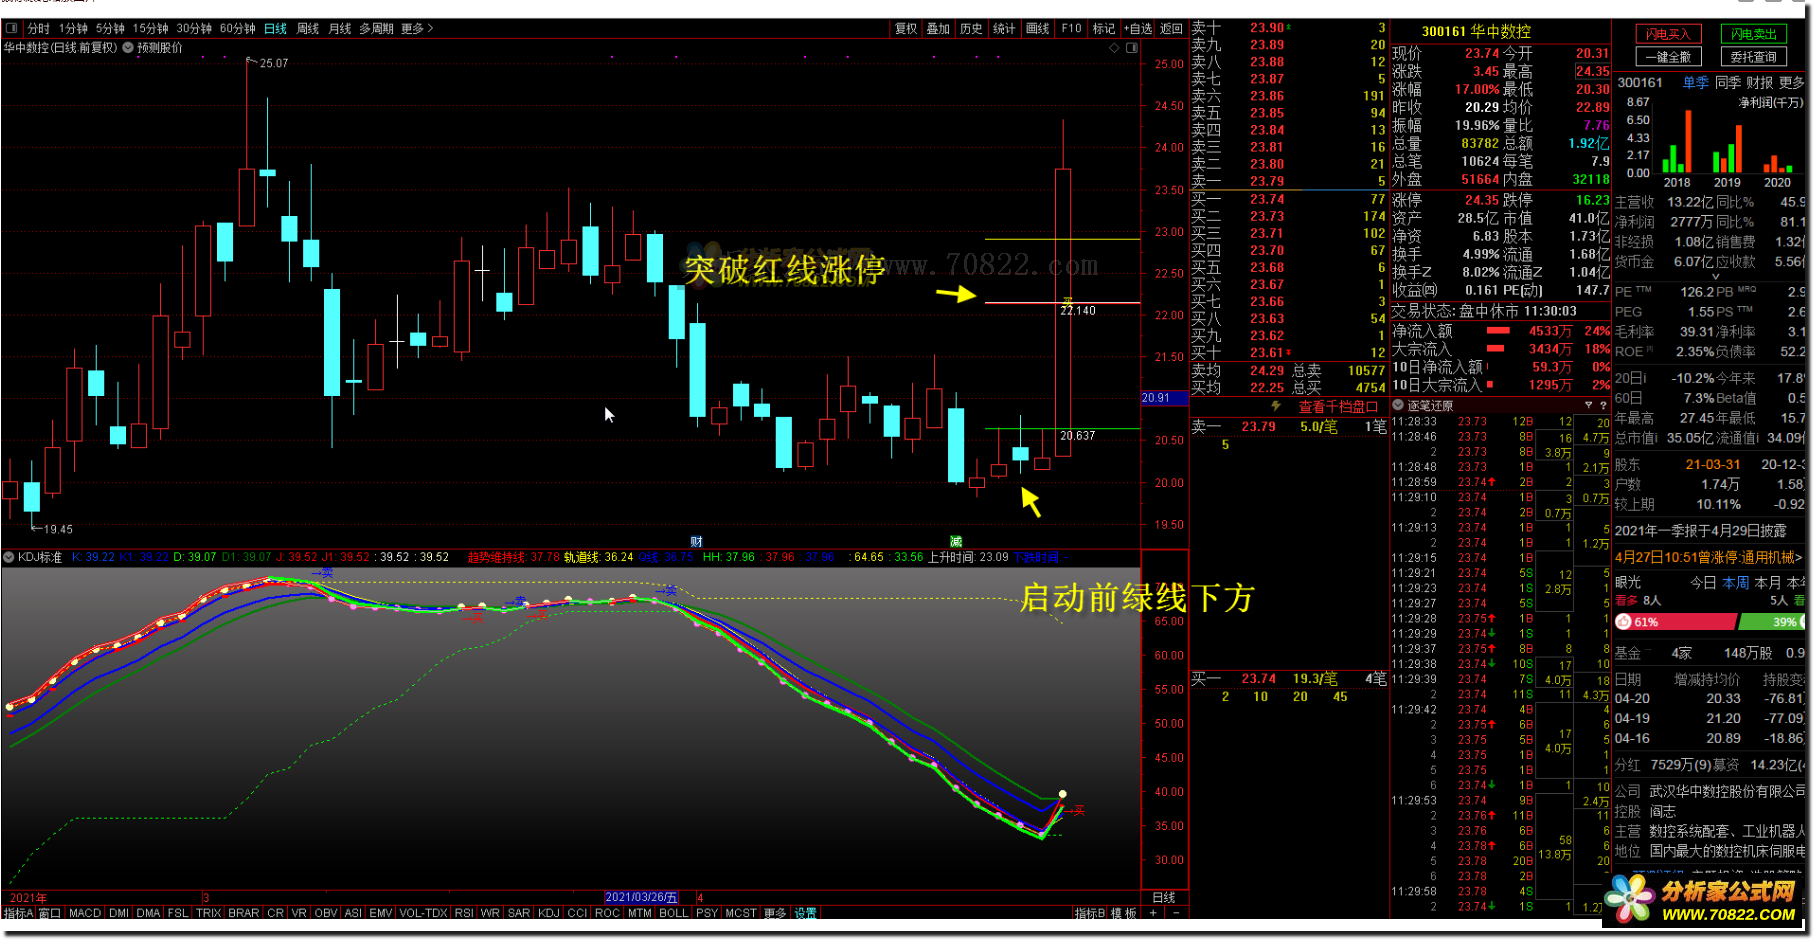Click the filter funnel icon in 逐笔还原

click(x=1588, y=405)
